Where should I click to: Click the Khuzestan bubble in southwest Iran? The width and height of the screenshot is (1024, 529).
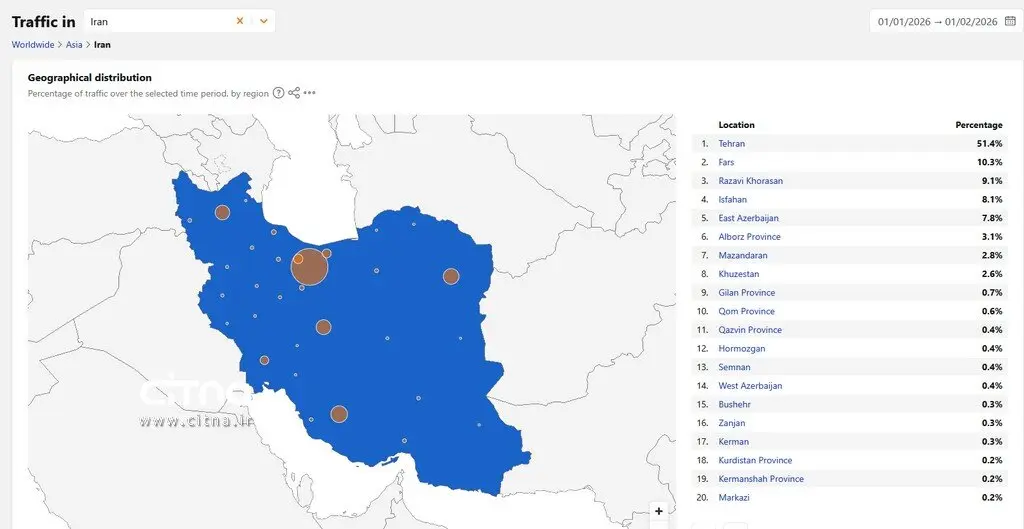pos(264,360)
